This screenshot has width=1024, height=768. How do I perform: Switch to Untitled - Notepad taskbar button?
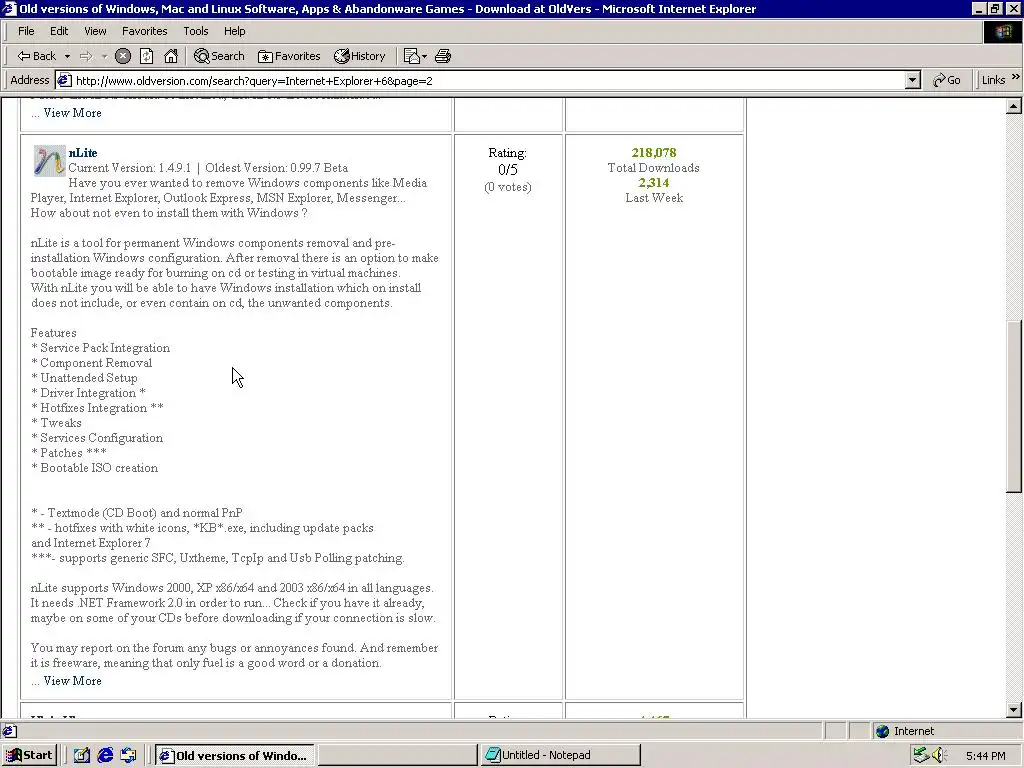[561, 756]
